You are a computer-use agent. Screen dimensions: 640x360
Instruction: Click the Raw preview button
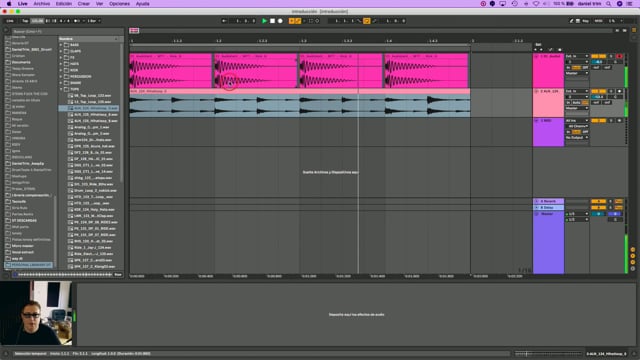(x=118, y=275)
